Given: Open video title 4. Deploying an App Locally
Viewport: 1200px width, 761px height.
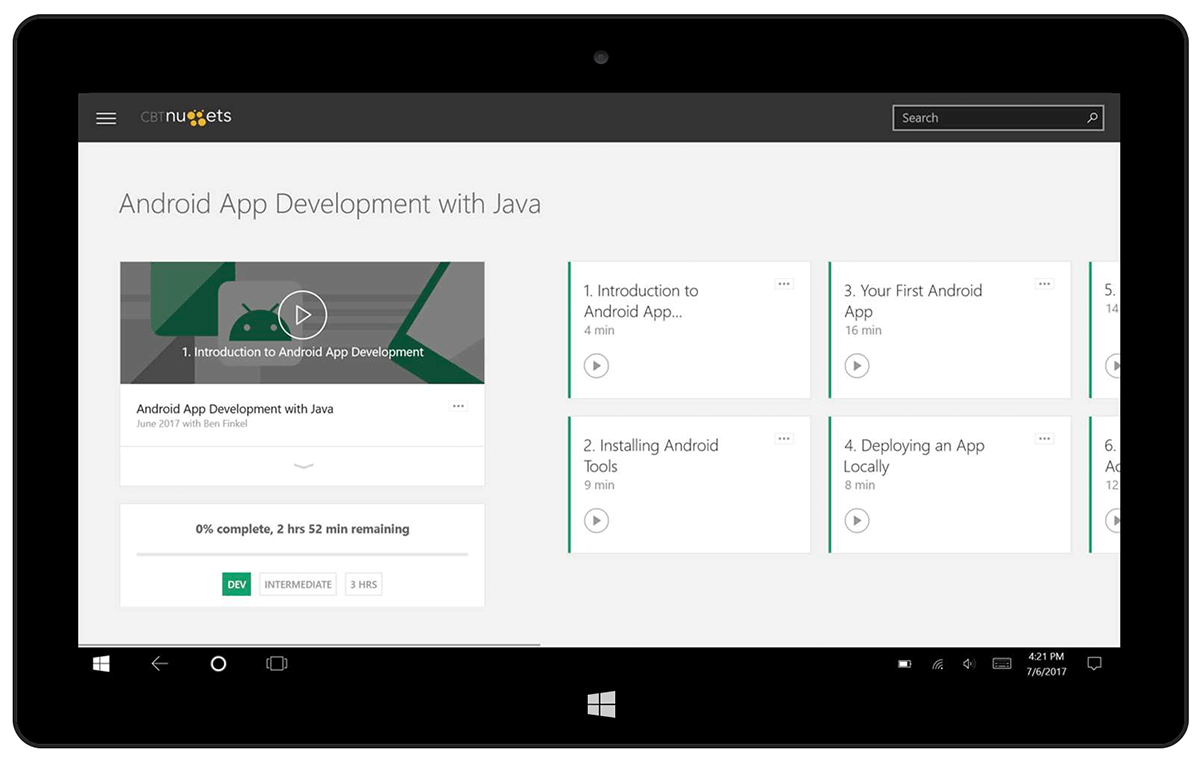Looking at the screenshot, I should tap(914, 456).
